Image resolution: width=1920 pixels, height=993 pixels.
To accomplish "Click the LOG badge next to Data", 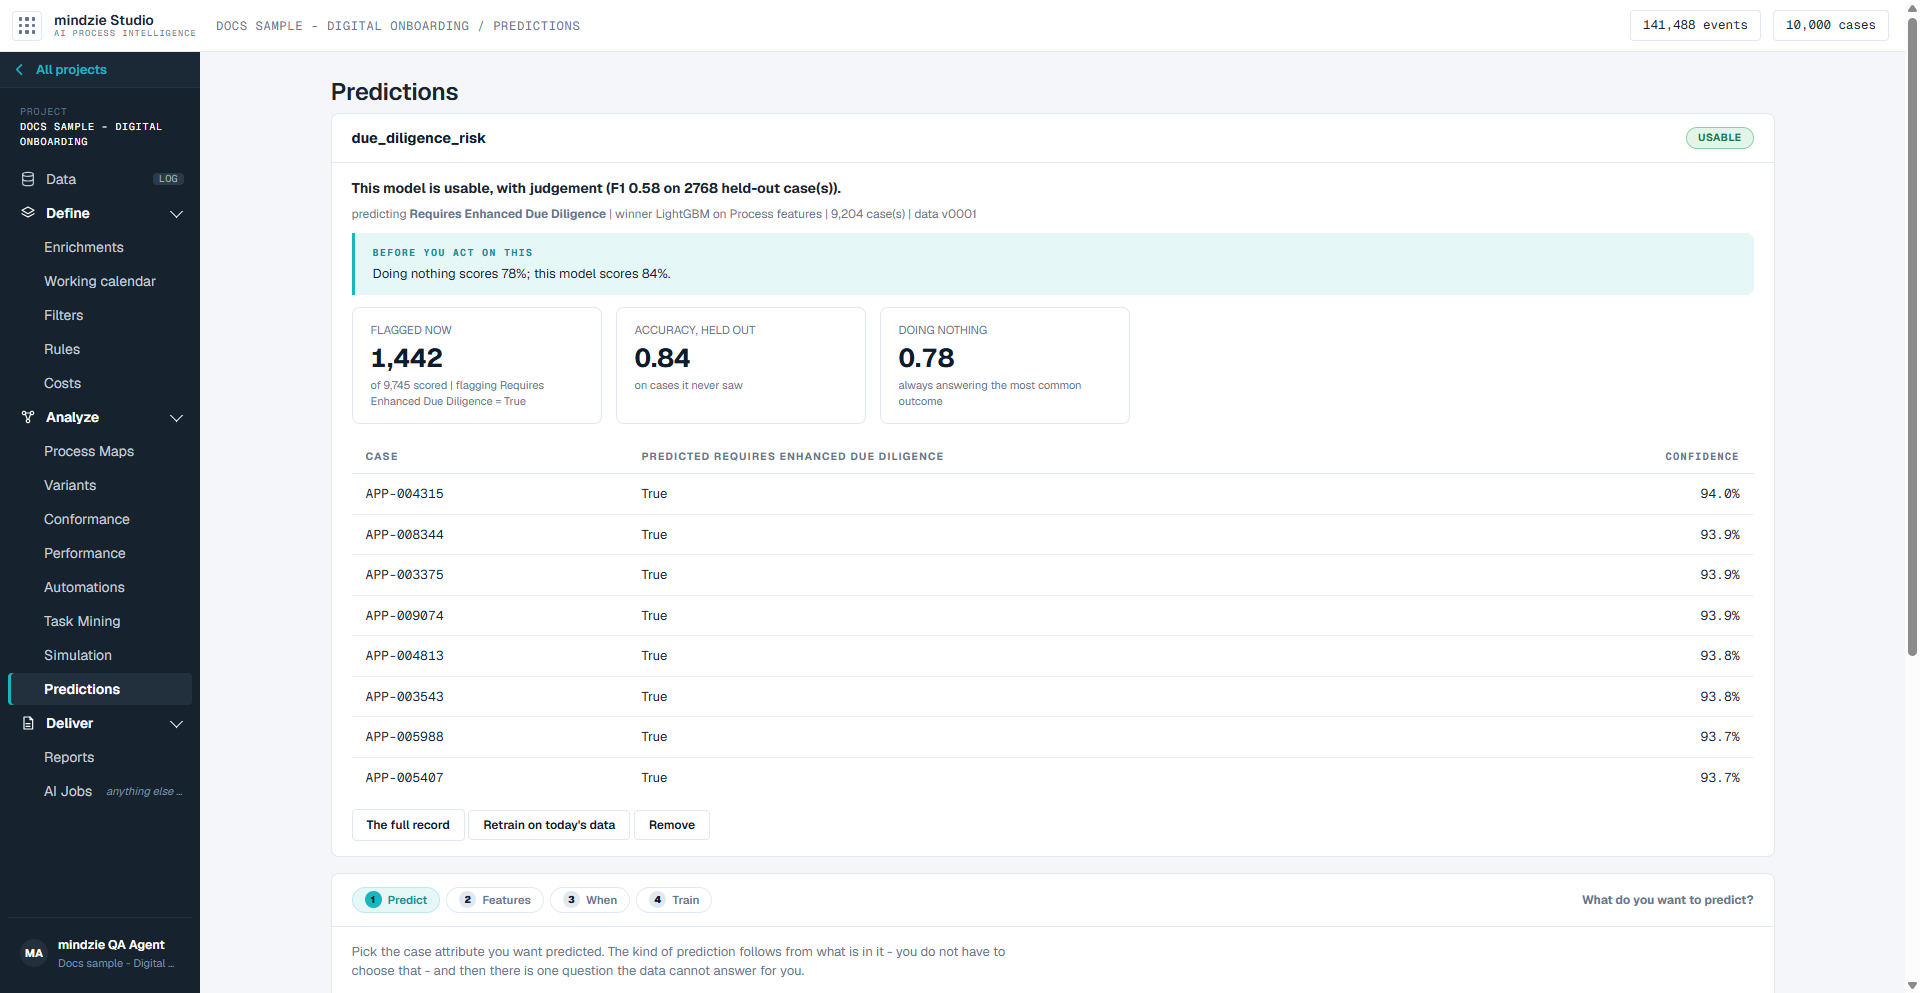I will tap(168, 179).
